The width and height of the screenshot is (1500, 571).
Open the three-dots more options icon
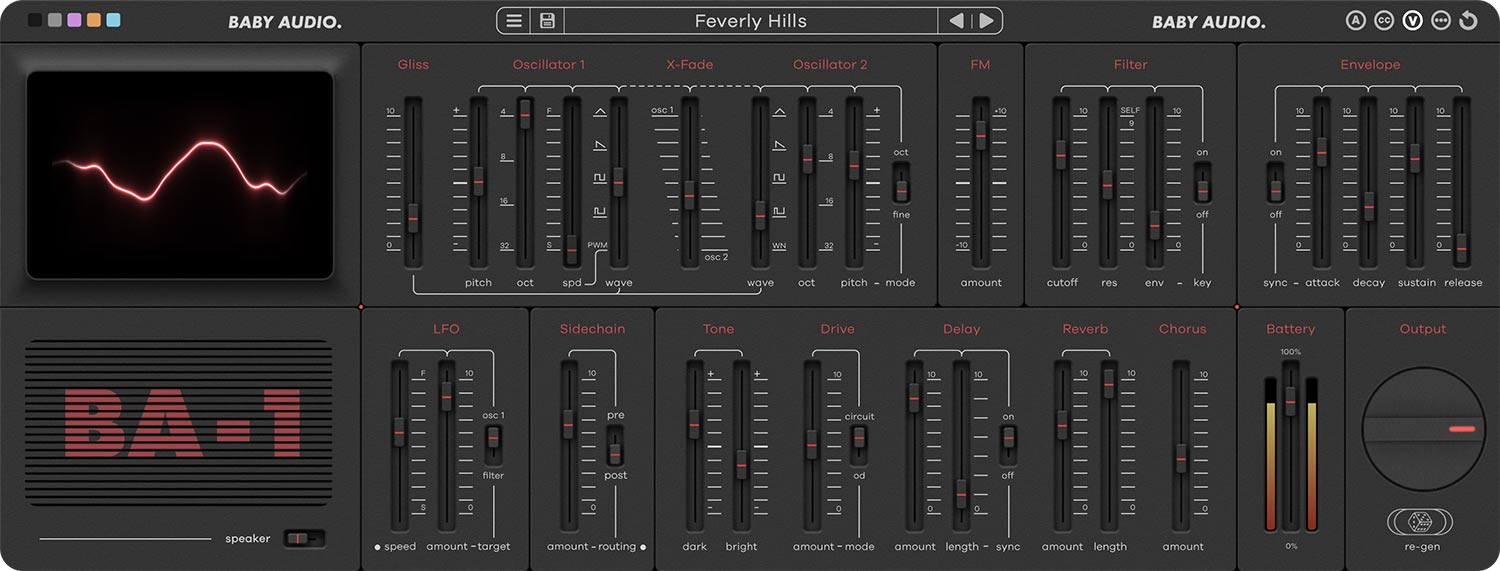(1440, 21)
